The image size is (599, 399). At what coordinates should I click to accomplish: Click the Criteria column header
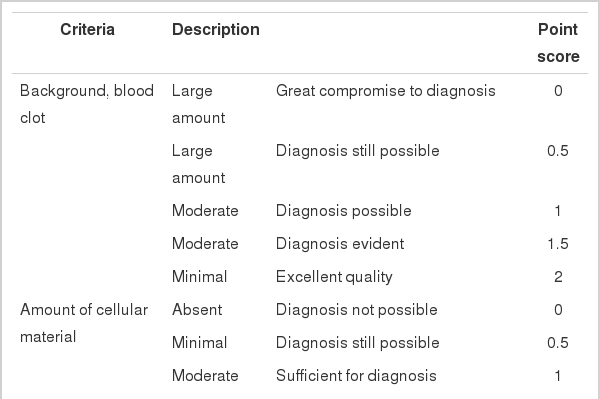pos(87,29)
